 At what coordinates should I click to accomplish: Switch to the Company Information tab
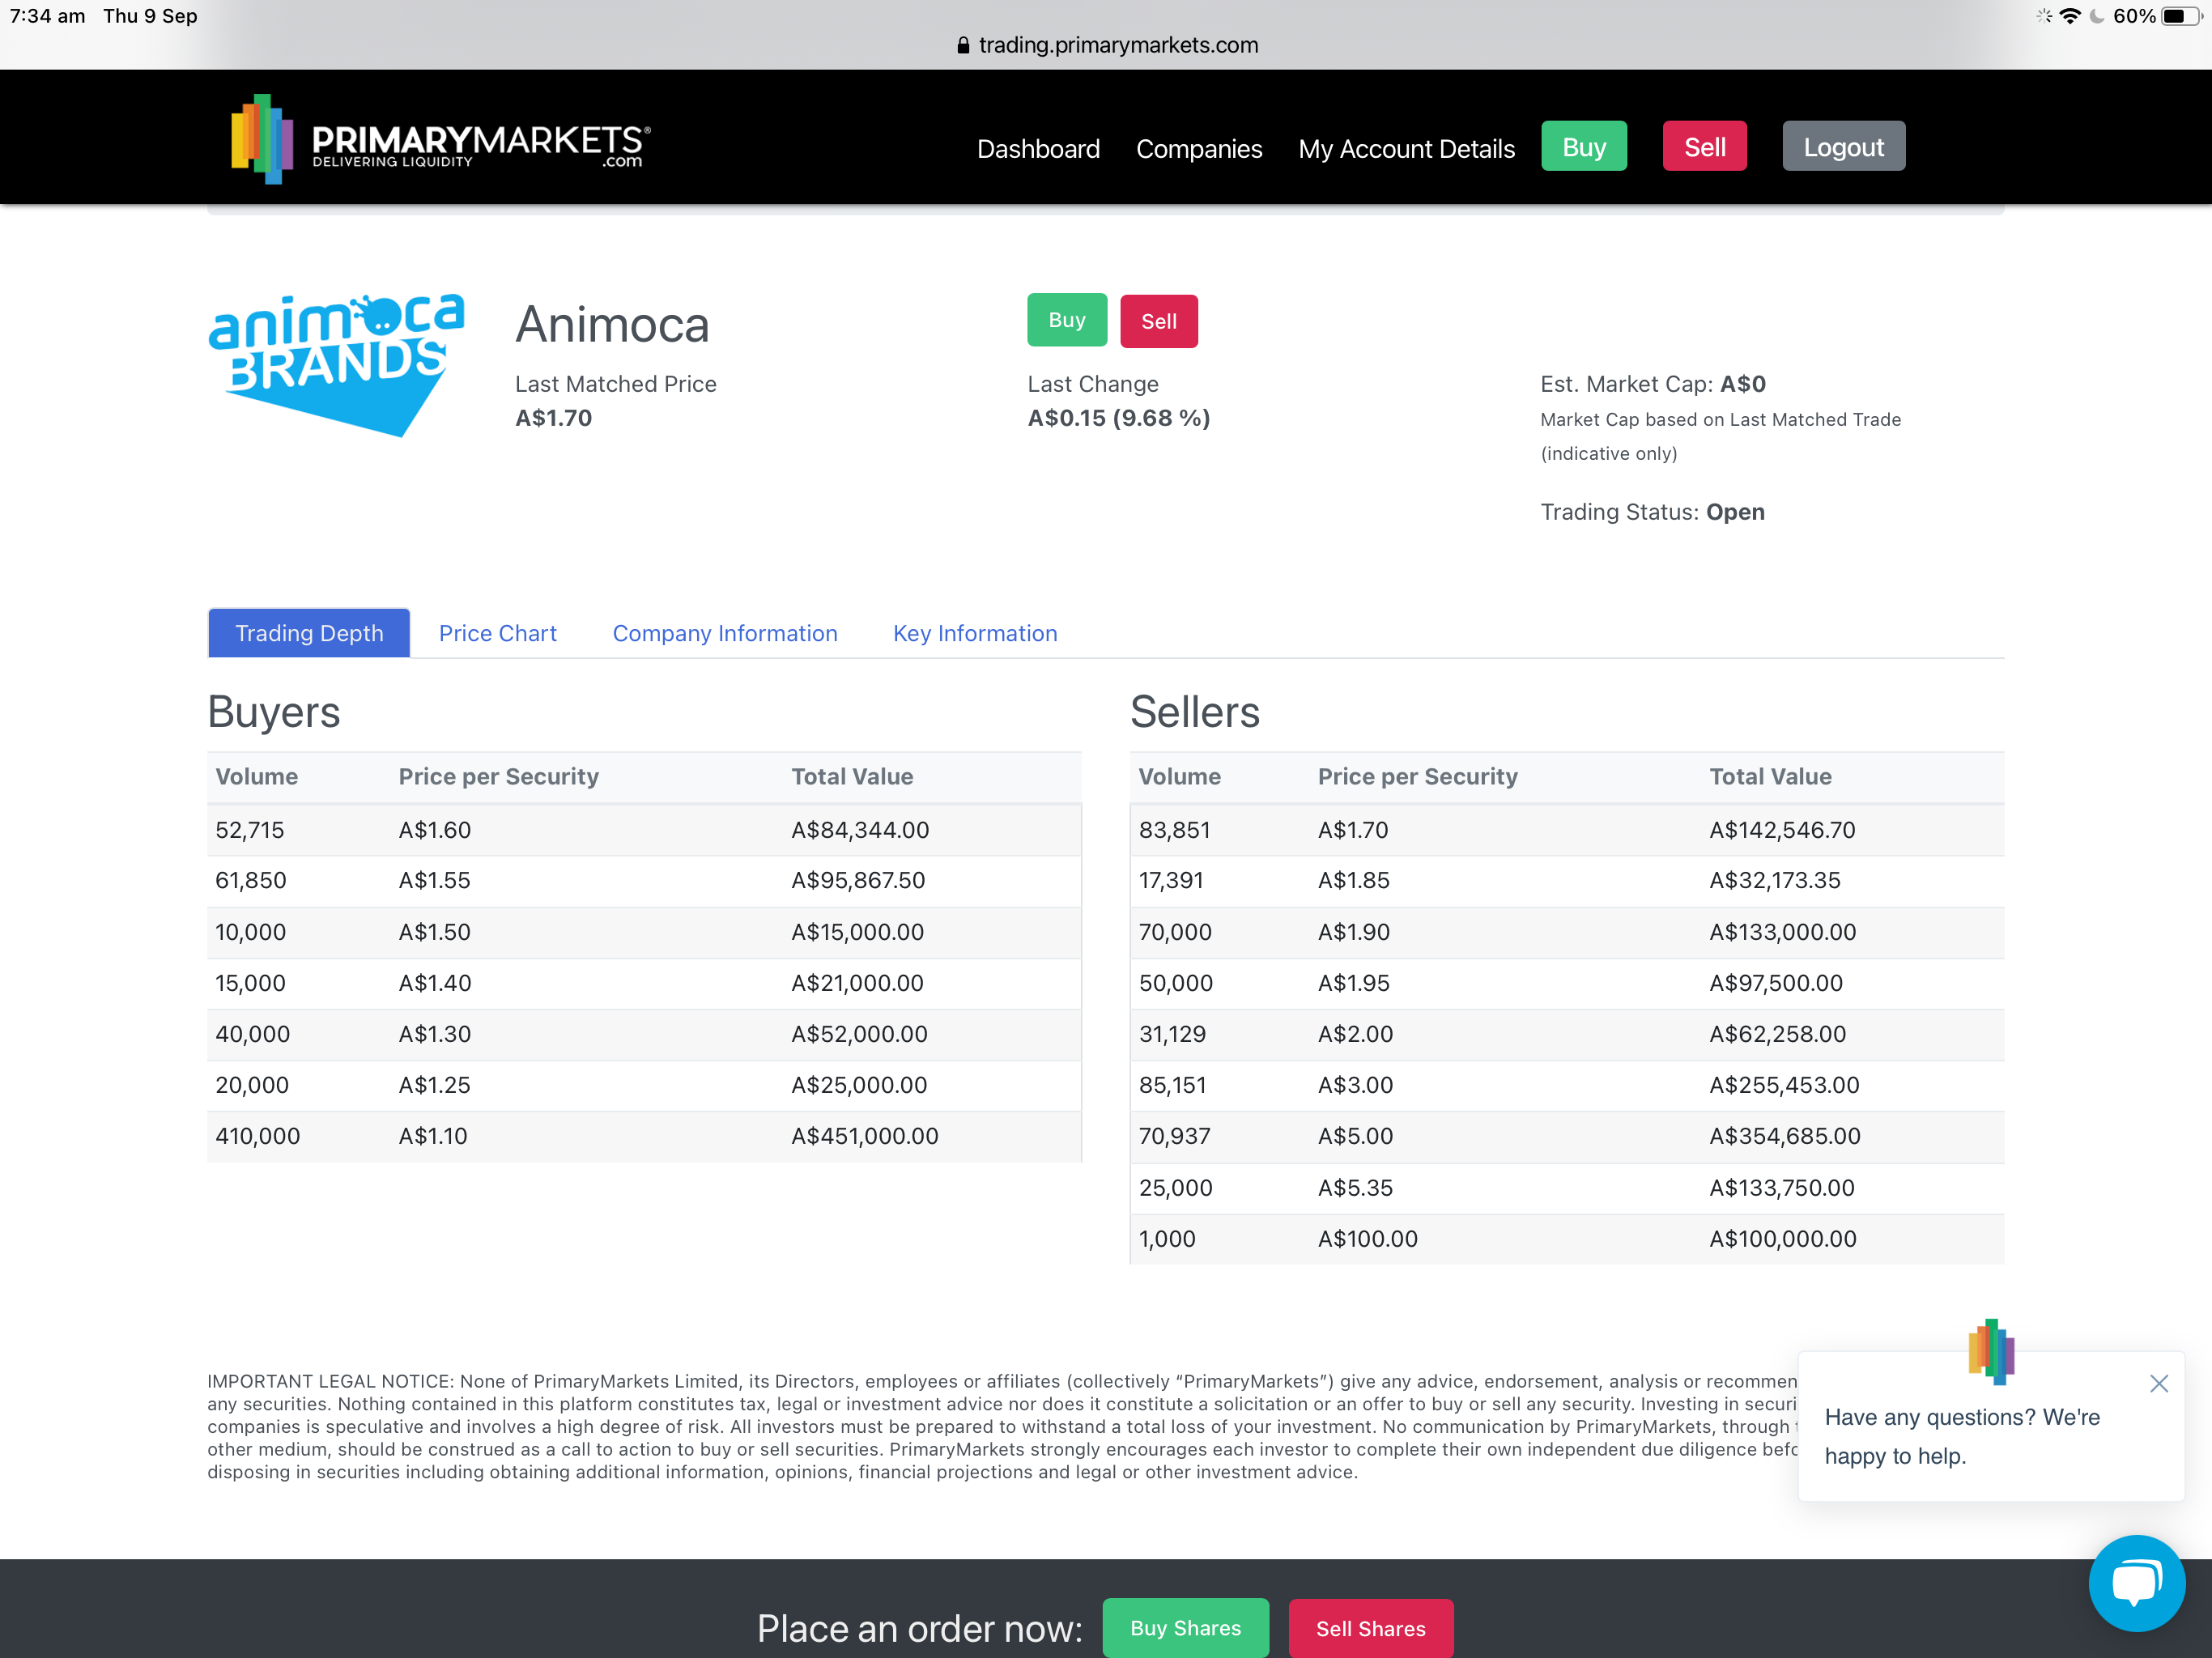pyautogui.click(x=725, y=633)
